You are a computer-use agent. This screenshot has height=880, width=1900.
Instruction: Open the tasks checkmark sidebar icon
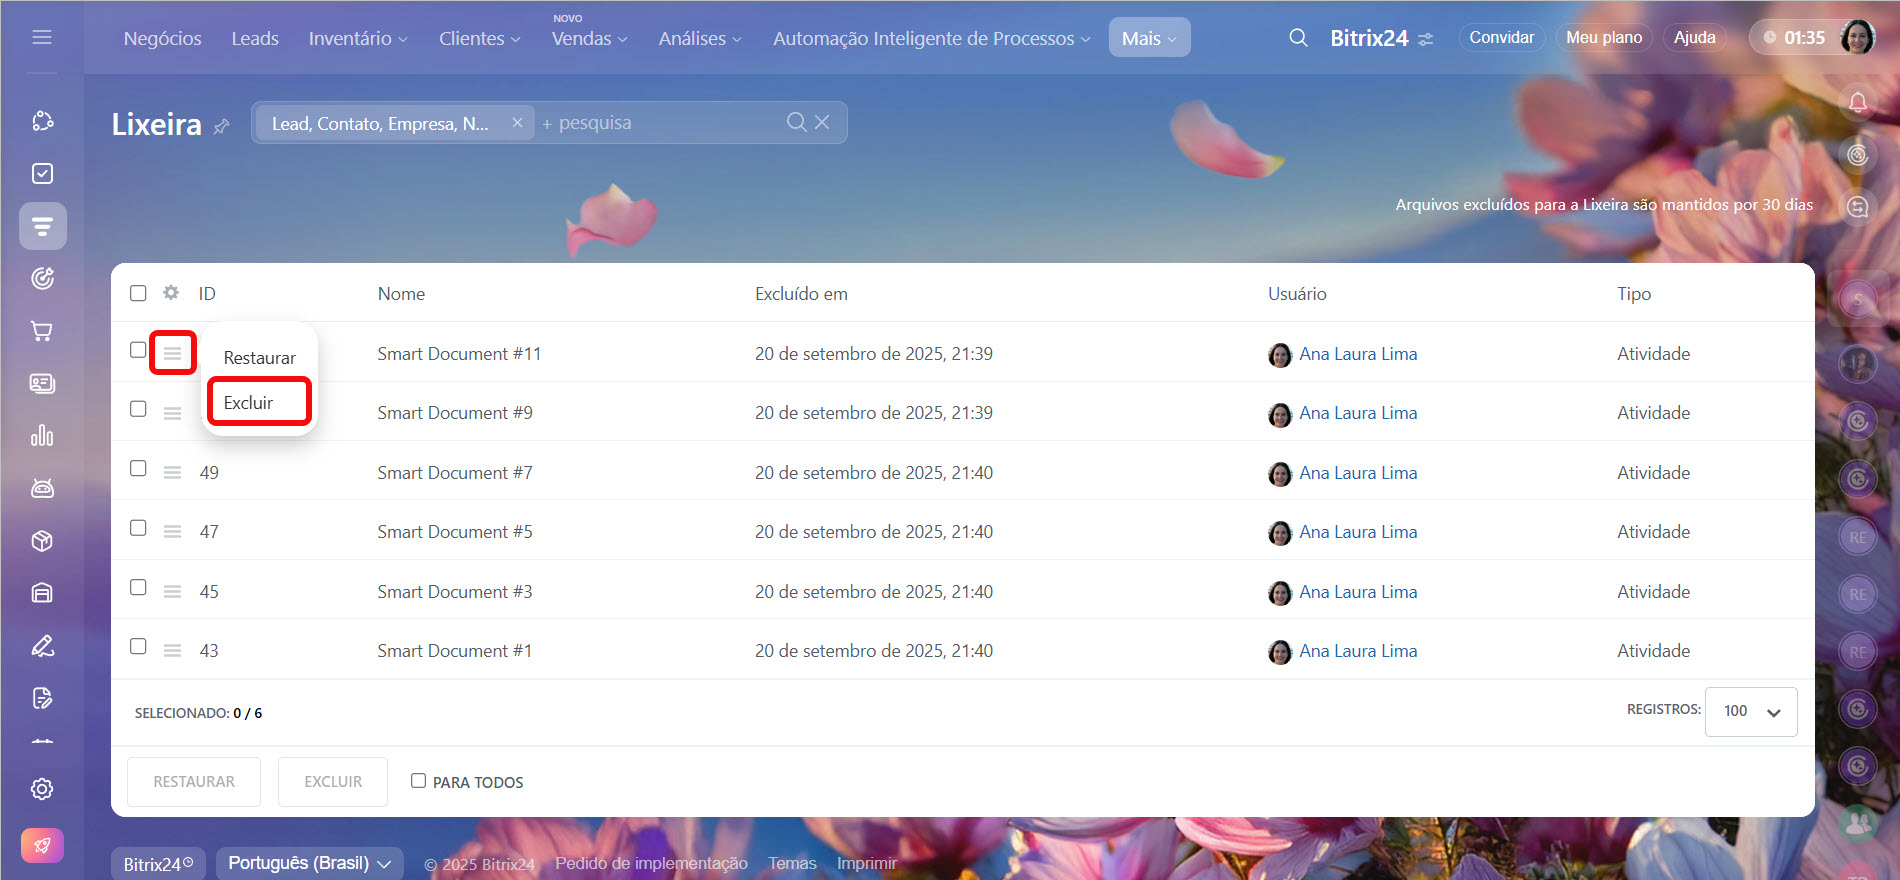pyautogui.click(x=42, y=173)
